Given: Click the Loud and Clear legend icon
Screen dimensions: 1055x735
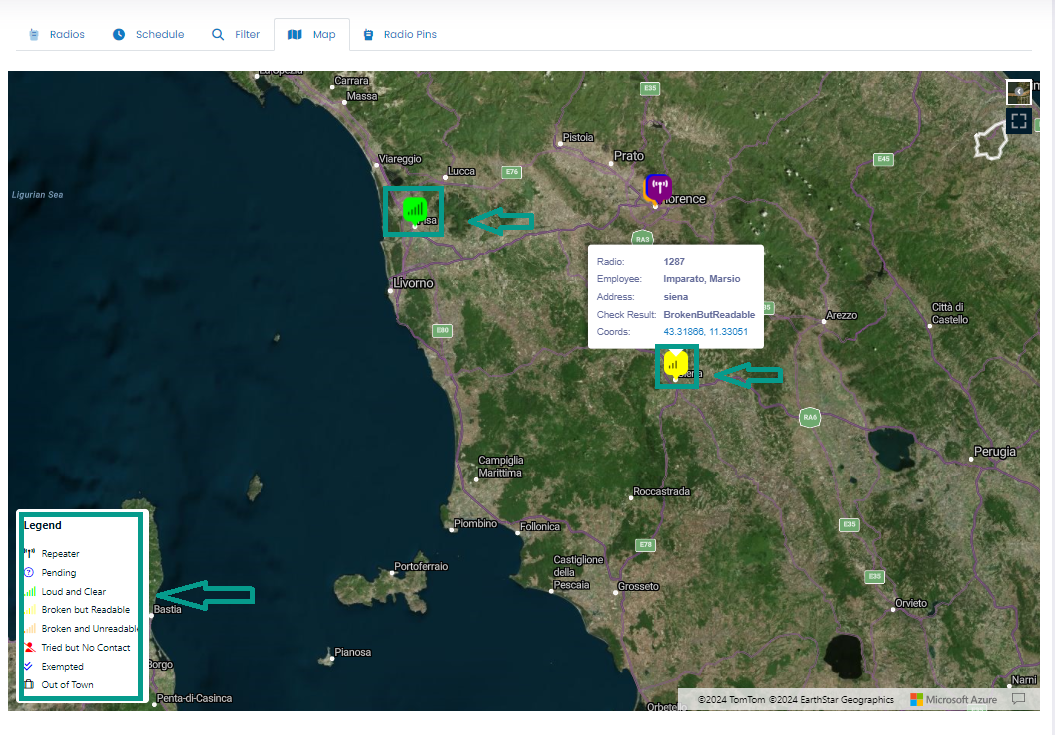Looking at the screenshot, I should 30,591.
